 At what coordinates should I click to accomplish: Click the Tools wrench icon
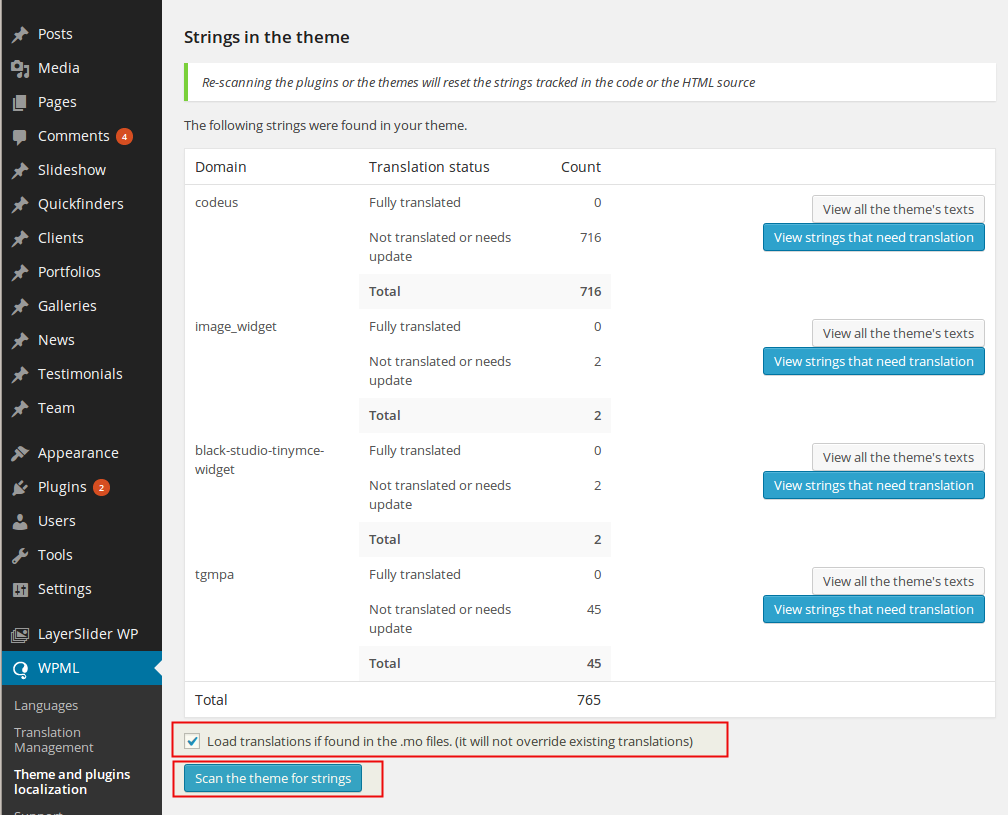pyautogui.click(x=20, y=555)
